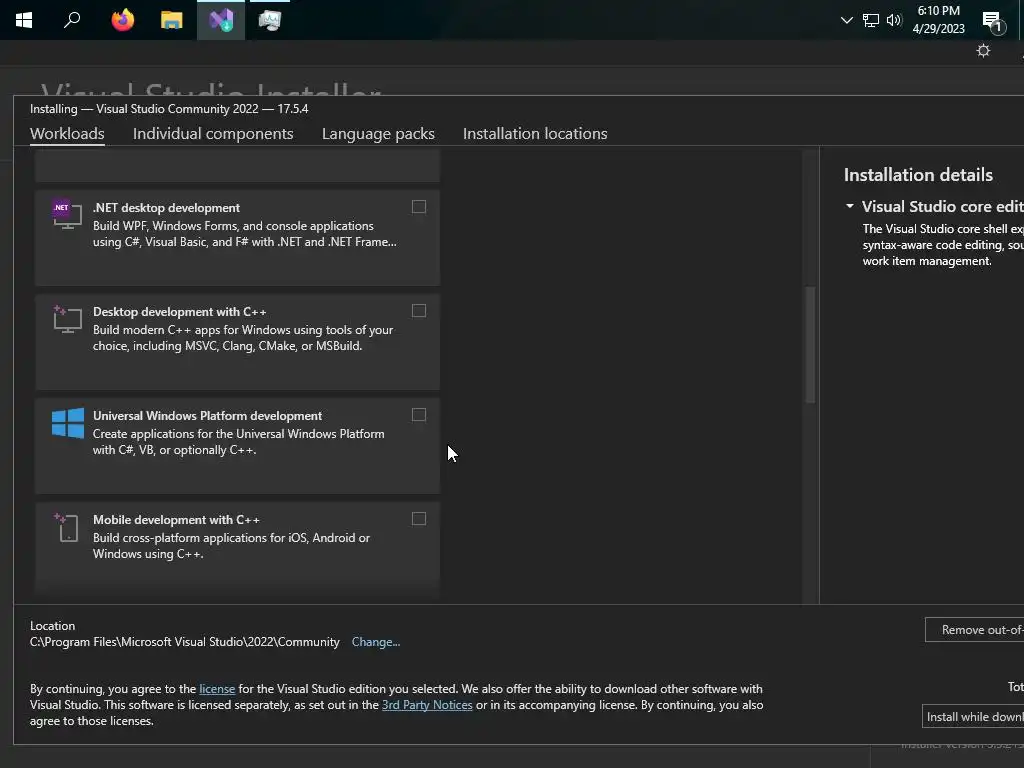Select Mobile development with C++ checkbox
The image size is (1024, 768).
click(x=419, y=519)
